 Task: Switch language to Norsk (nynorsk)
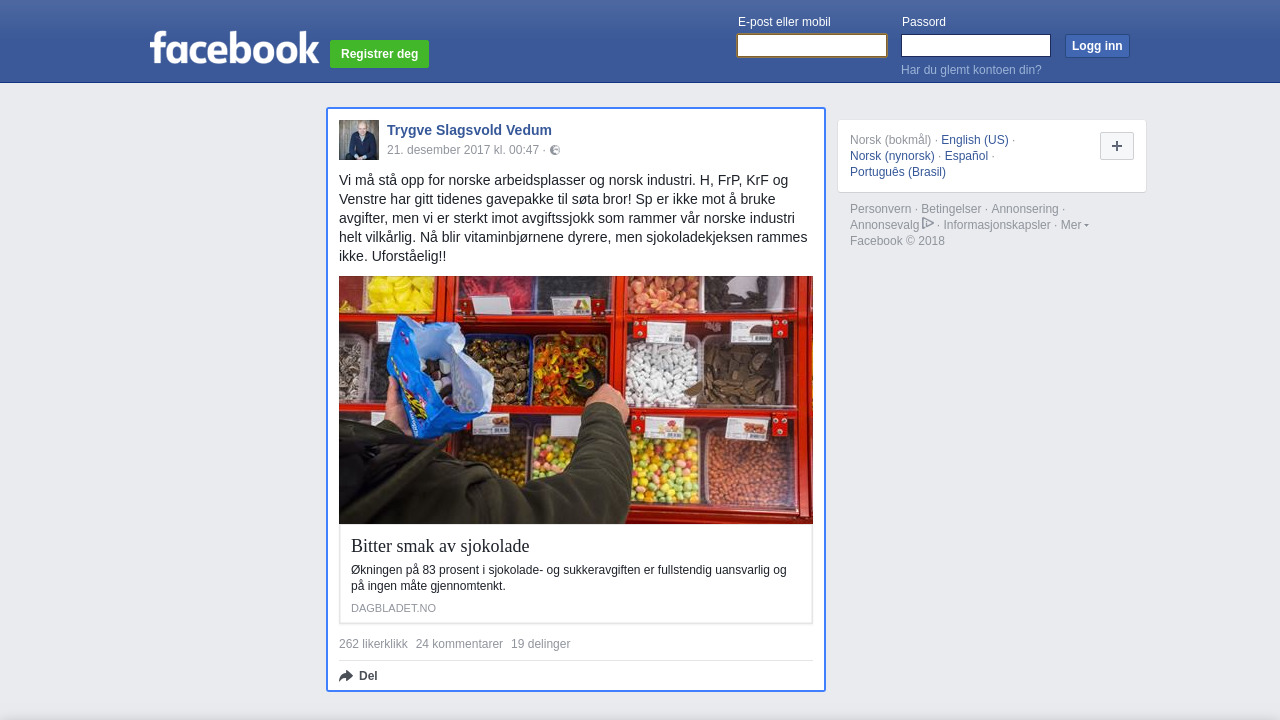[892, 156]
